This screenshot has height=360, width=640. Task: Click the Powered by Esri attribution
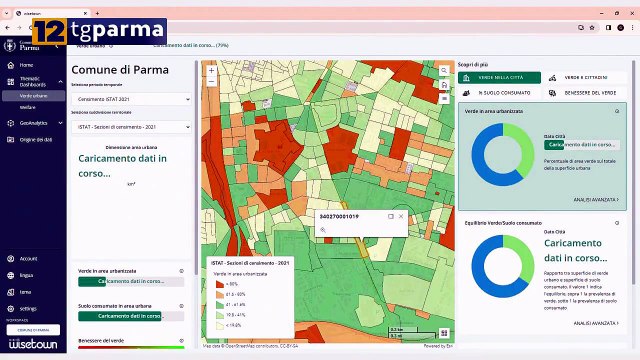[x=438, y=346]
